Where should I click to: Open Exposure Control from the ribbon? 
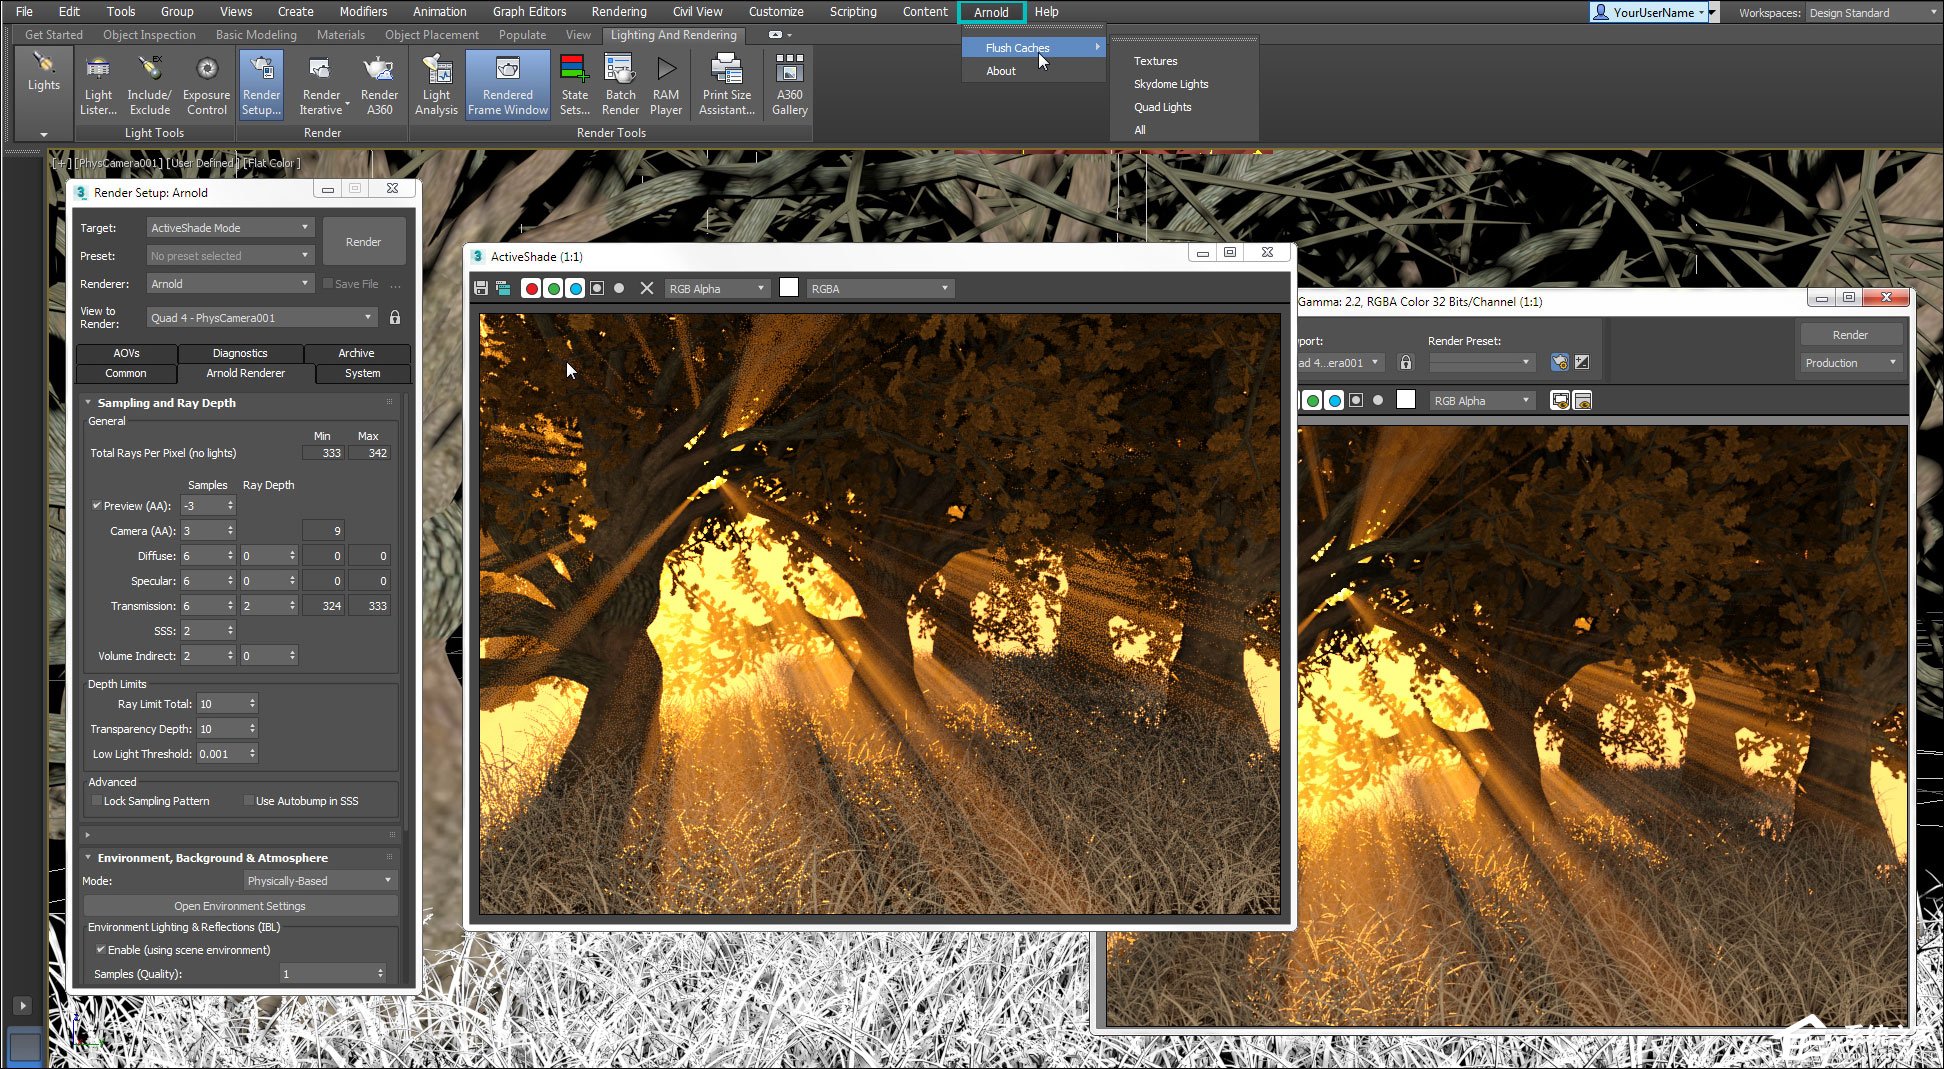207,85
